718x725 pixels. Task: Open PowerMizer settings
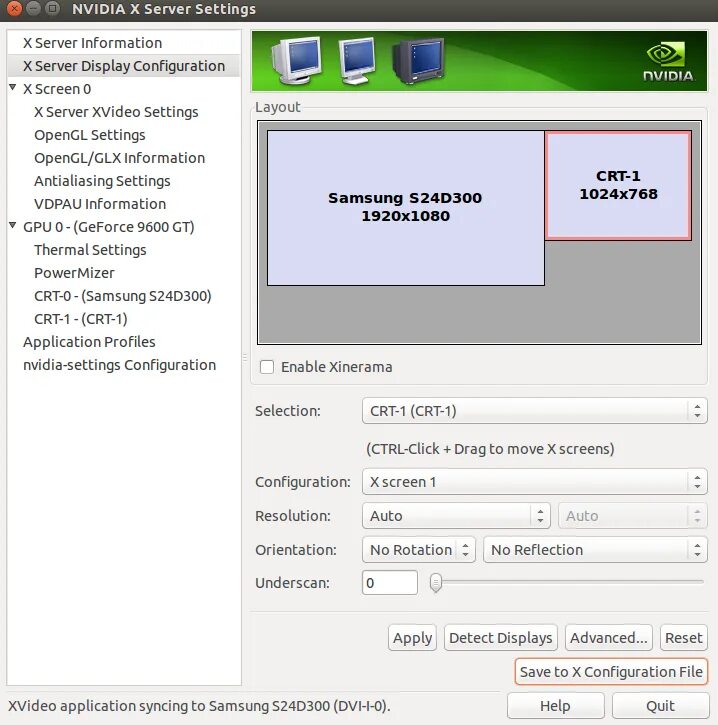tap(74, 273)
